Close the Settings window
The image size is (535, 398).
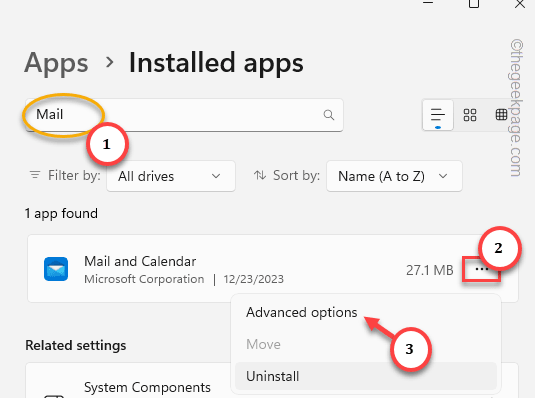click(x=520, y=4)
